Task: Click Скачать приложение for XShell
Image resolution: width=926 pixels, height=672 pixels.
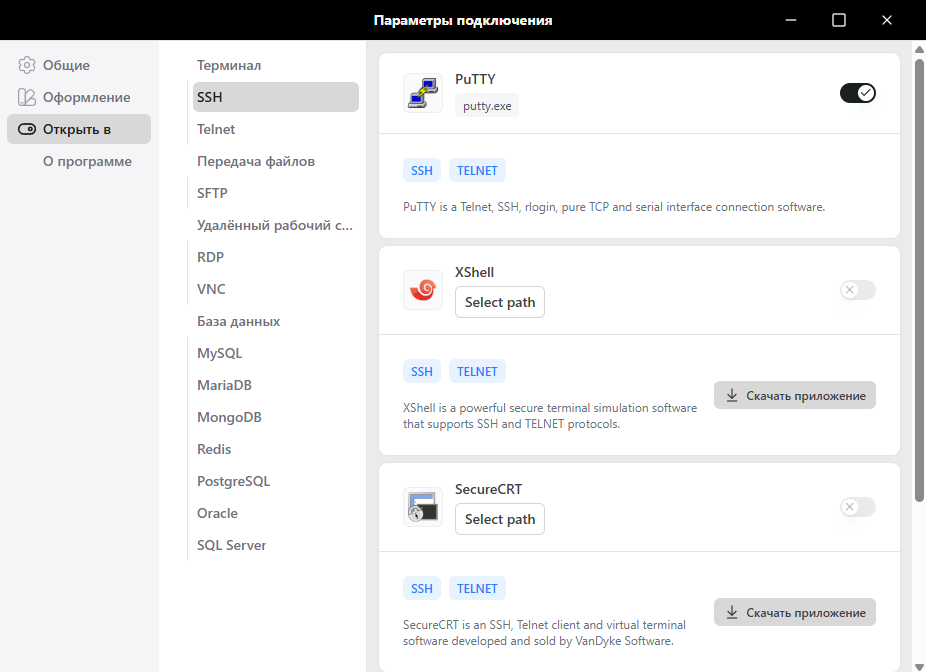Action: 795,396
